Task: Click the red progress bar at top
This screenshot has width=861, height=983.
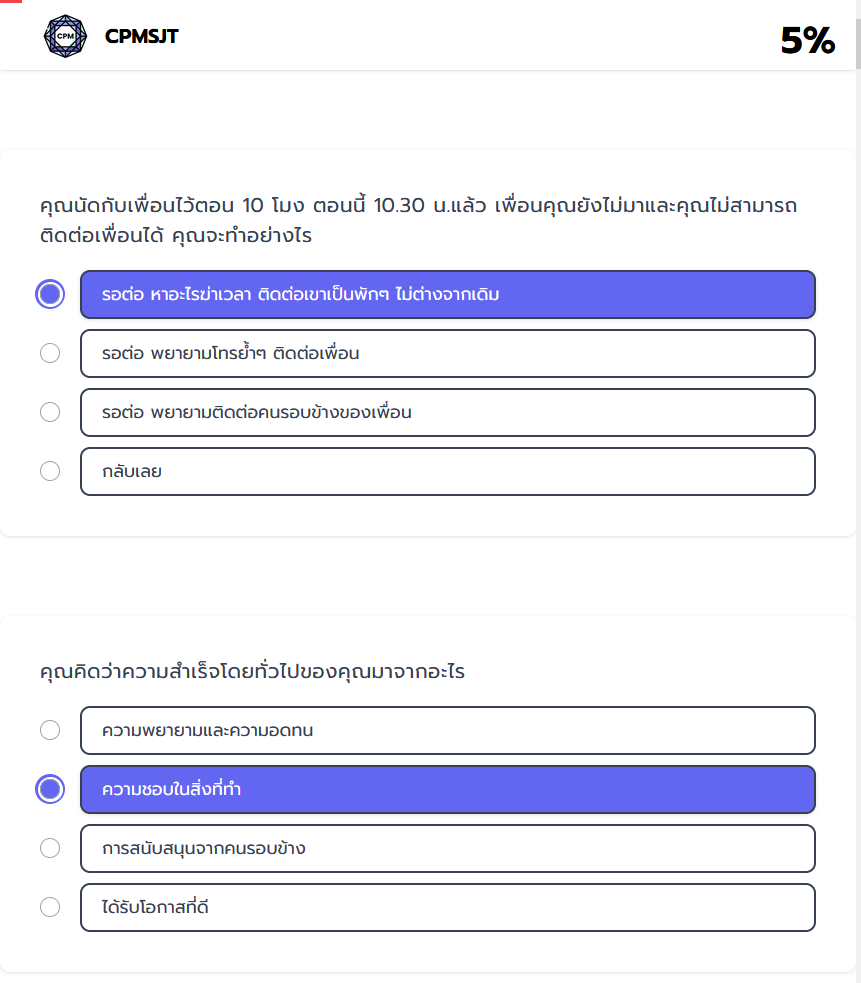Action: point(10,2)
